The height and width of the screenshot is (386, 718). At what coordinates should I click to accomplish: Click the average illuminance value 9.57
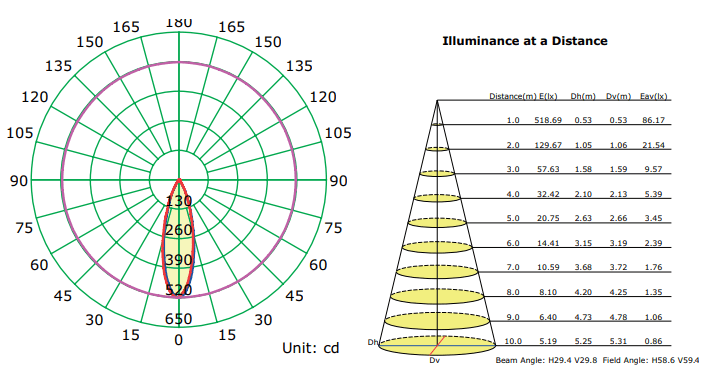pos(653,169)
